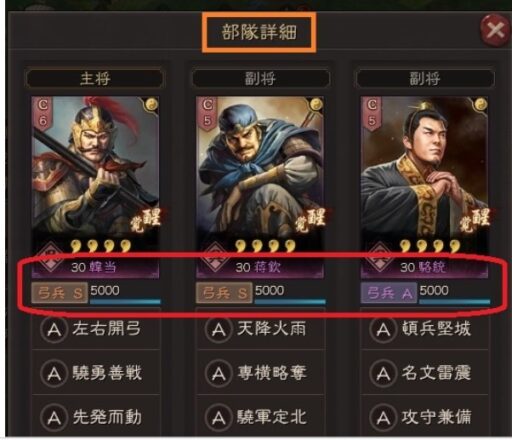Open 蒋欽 vice general portrait card
This screenshot has height=440, width=512.
point(260,187)
